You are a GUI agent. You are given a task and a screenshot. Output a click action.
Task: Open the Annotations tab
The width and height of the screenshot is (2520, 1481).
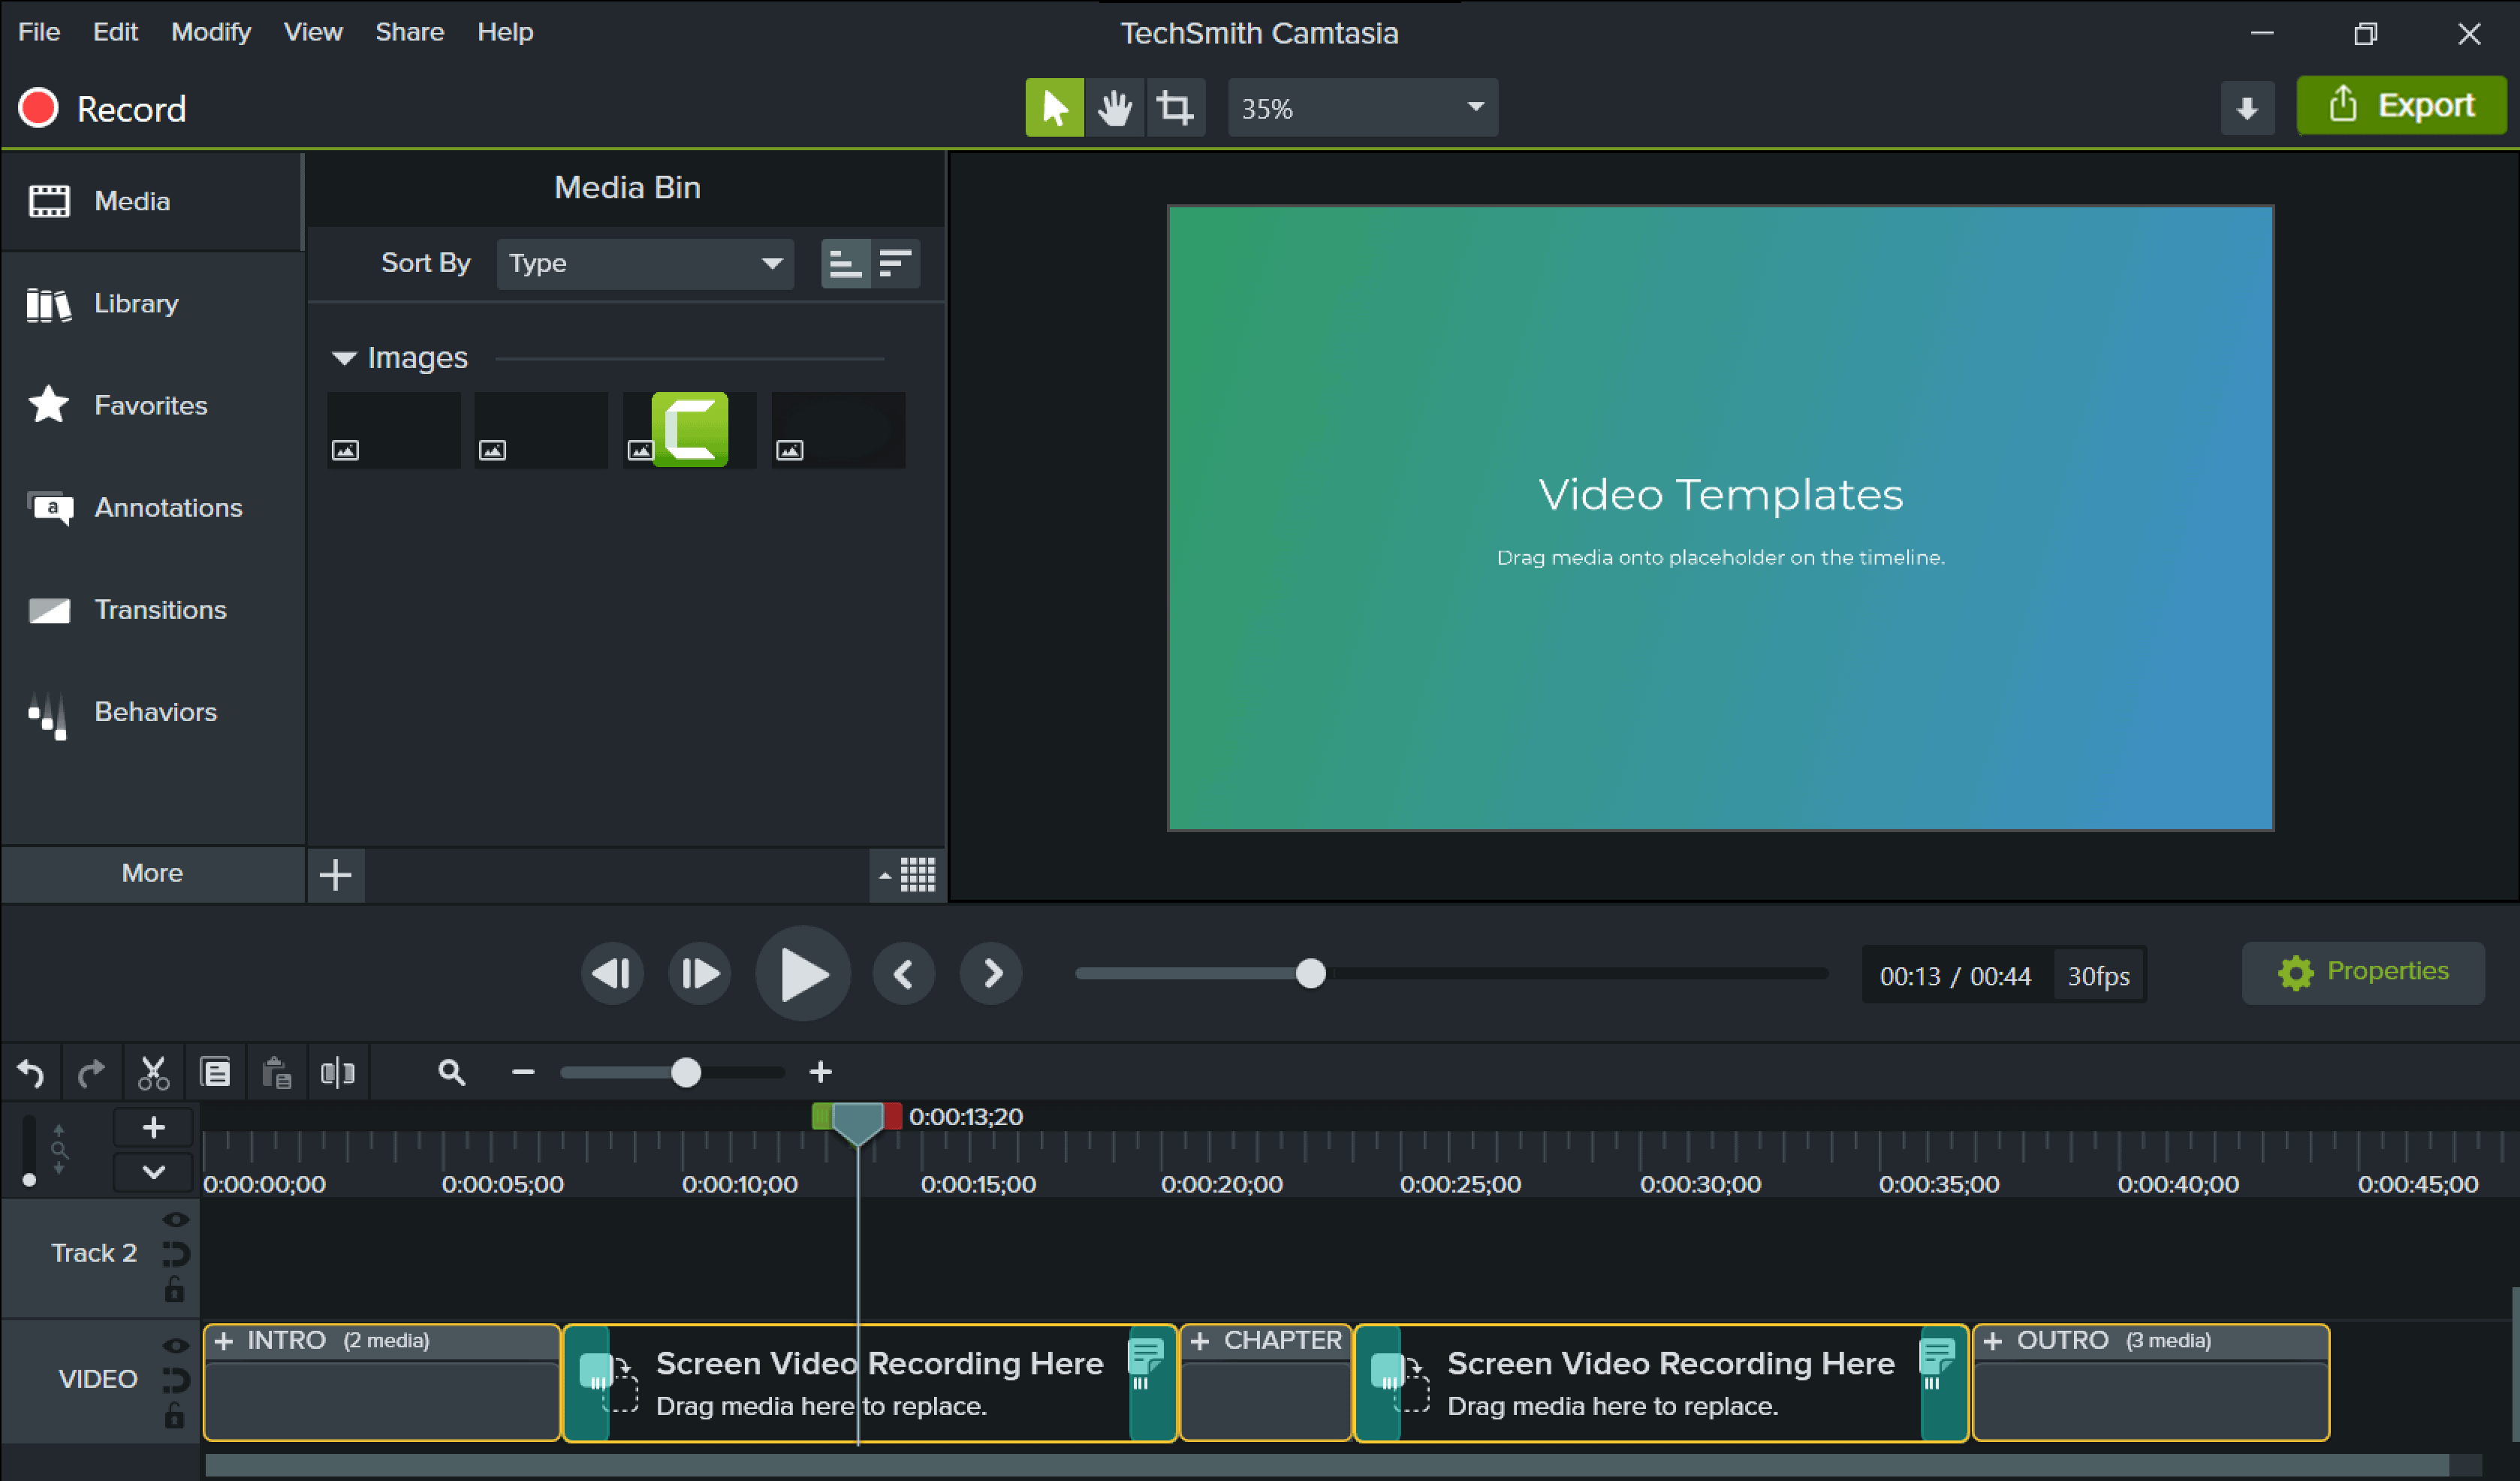[x=151, y=507]
